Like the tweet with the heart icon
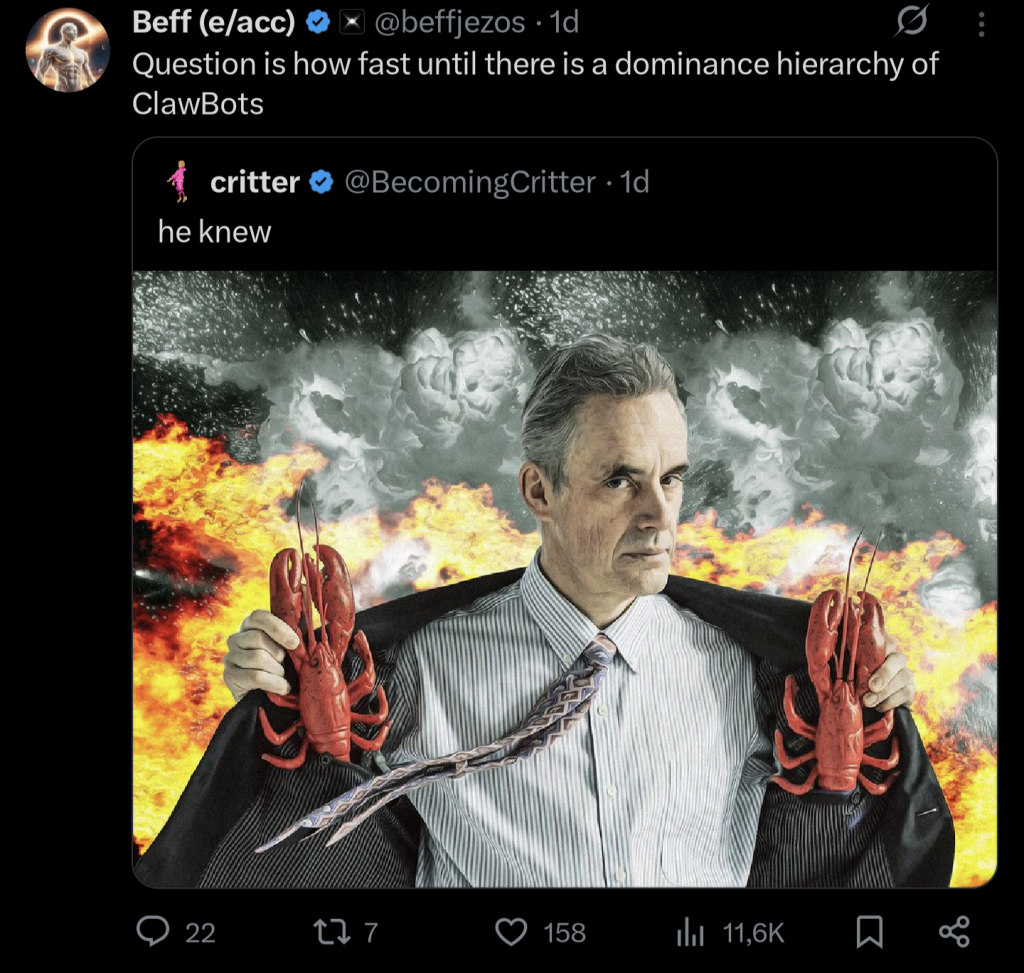 pyautogui.click(x=511, y=932)
